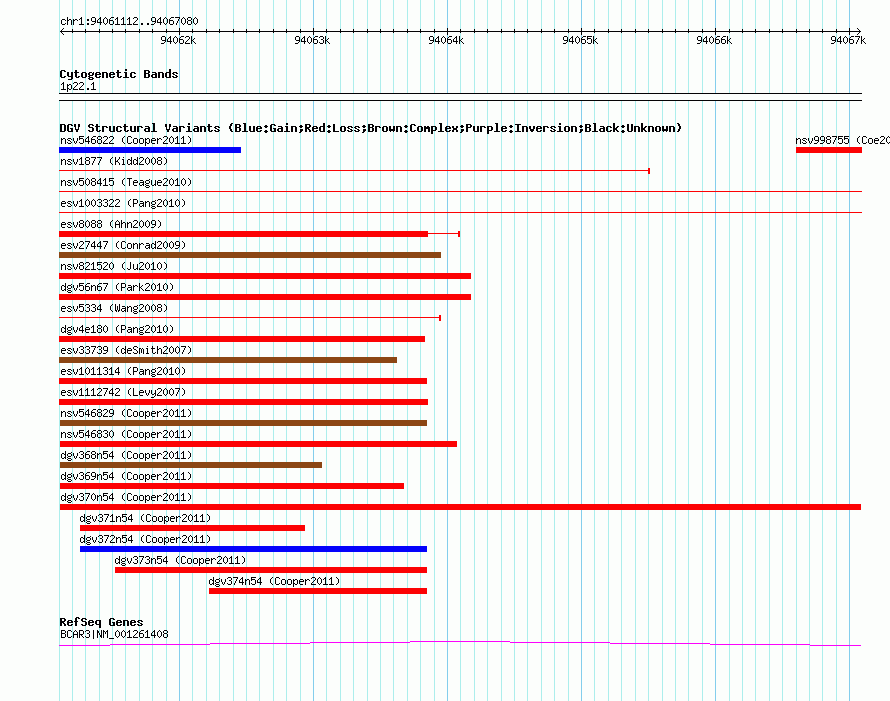Click the ruler's right arrow end
The width and height of the screenshot is (890, 701).
[x=858, y=32]
